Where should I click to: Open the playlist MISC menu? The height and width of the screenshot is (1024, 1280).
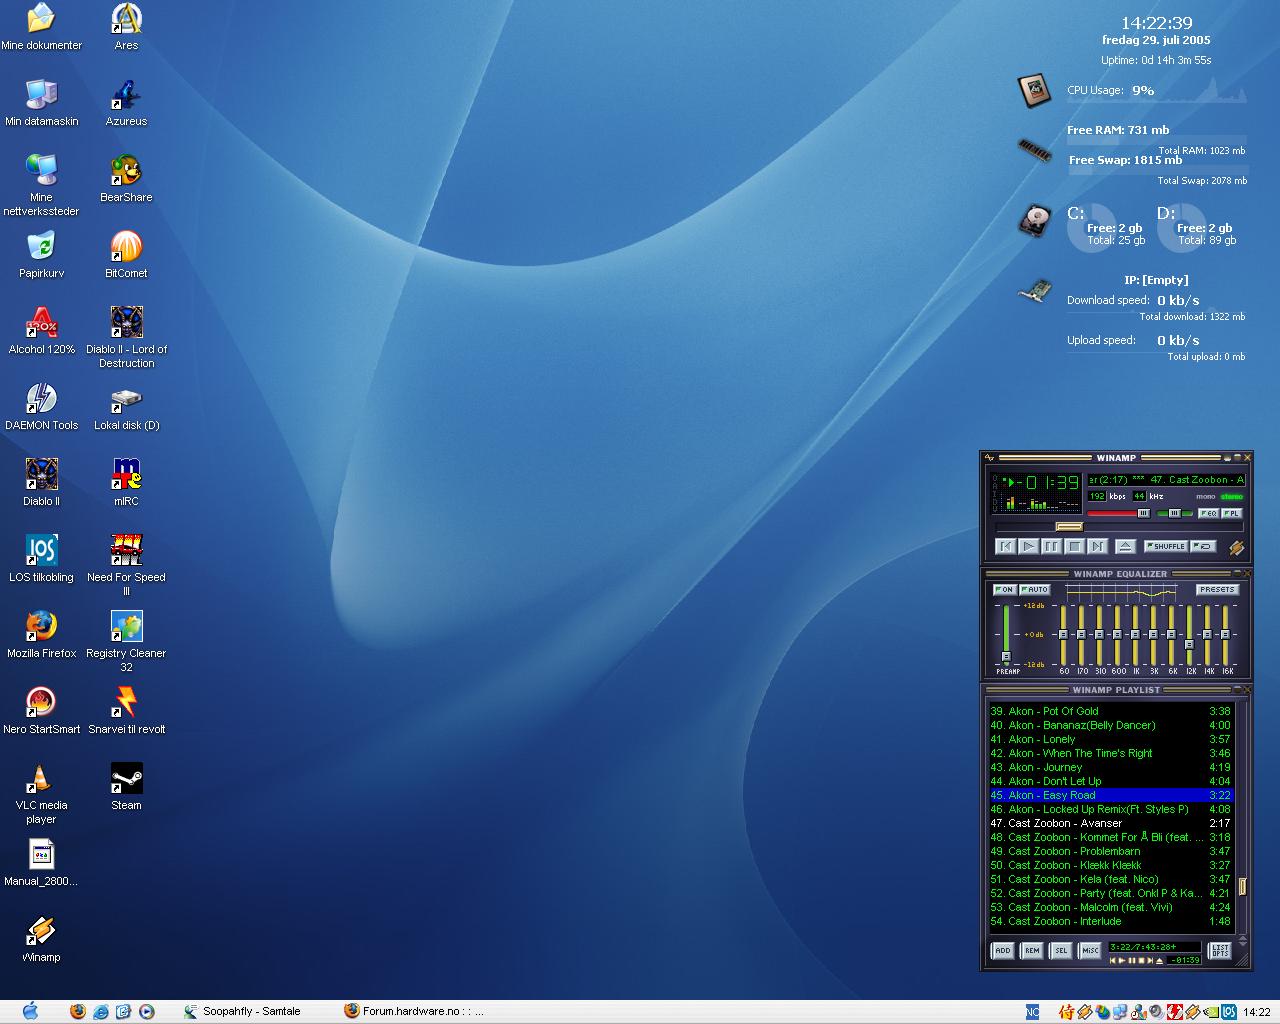point(1090,950)
